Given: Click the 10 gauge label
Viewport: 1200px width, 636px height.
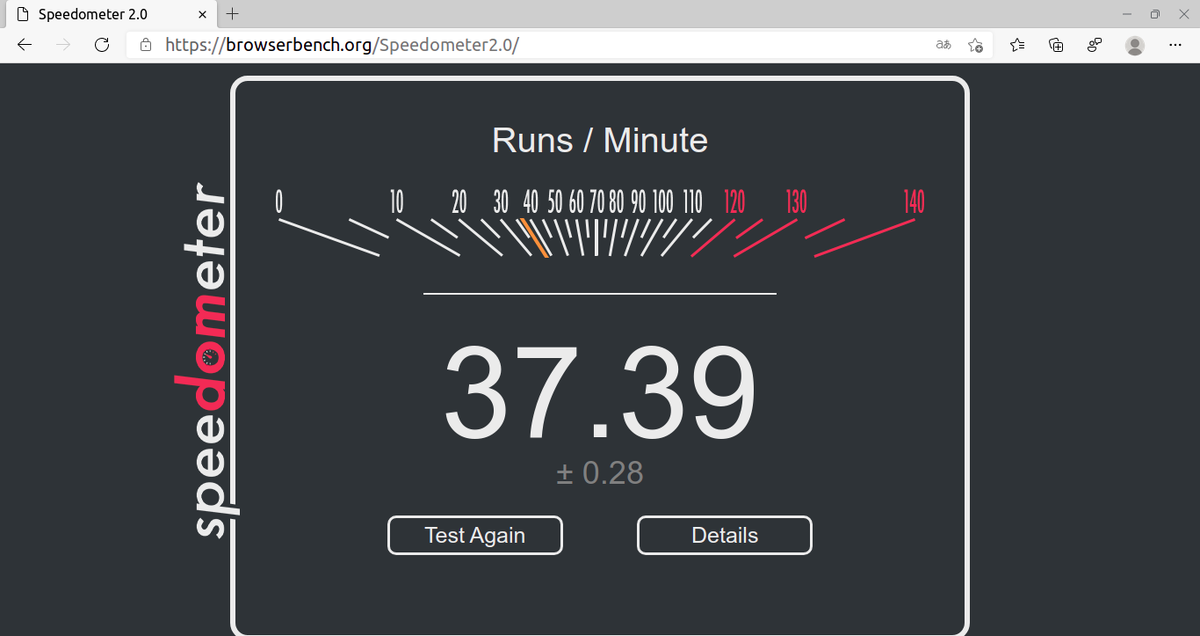Looking at the screenshot, I should pos(396,202).
